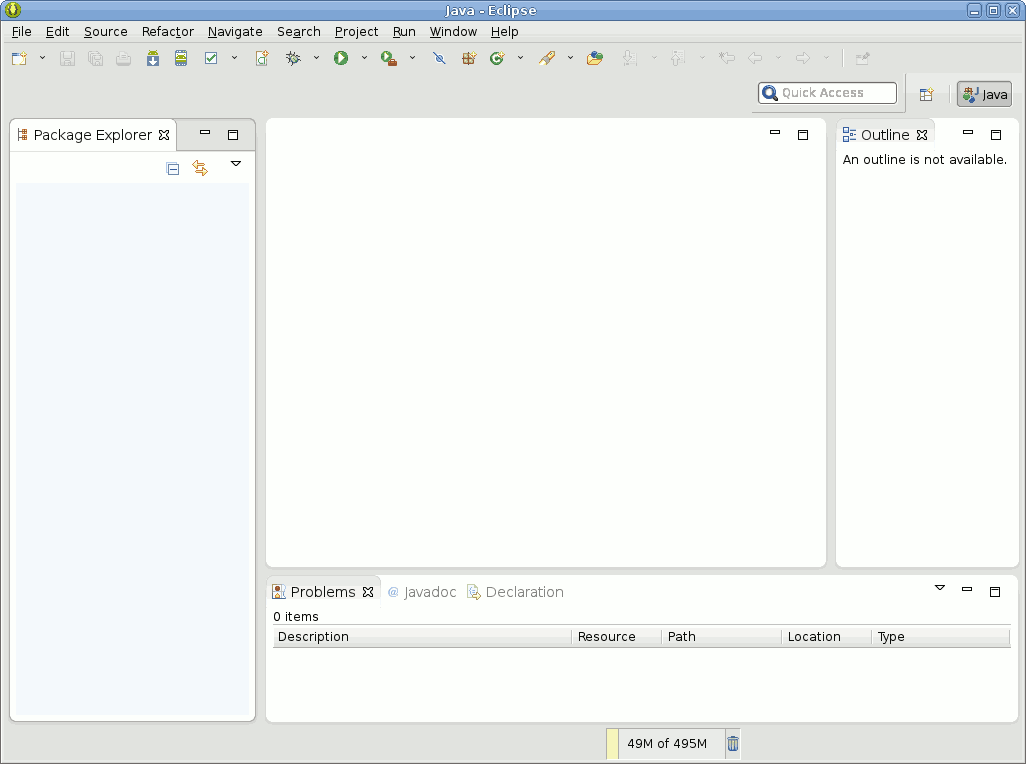This screenshot has height=764, width=1026.
Task: Click the New Java Package icon
Action: [469, 58]
